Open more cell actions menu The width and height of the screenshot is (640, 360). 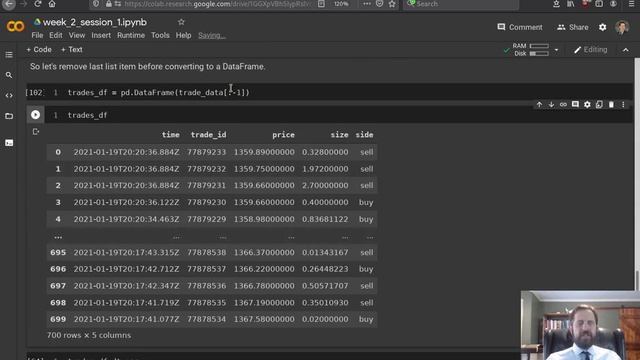[623, 105]
